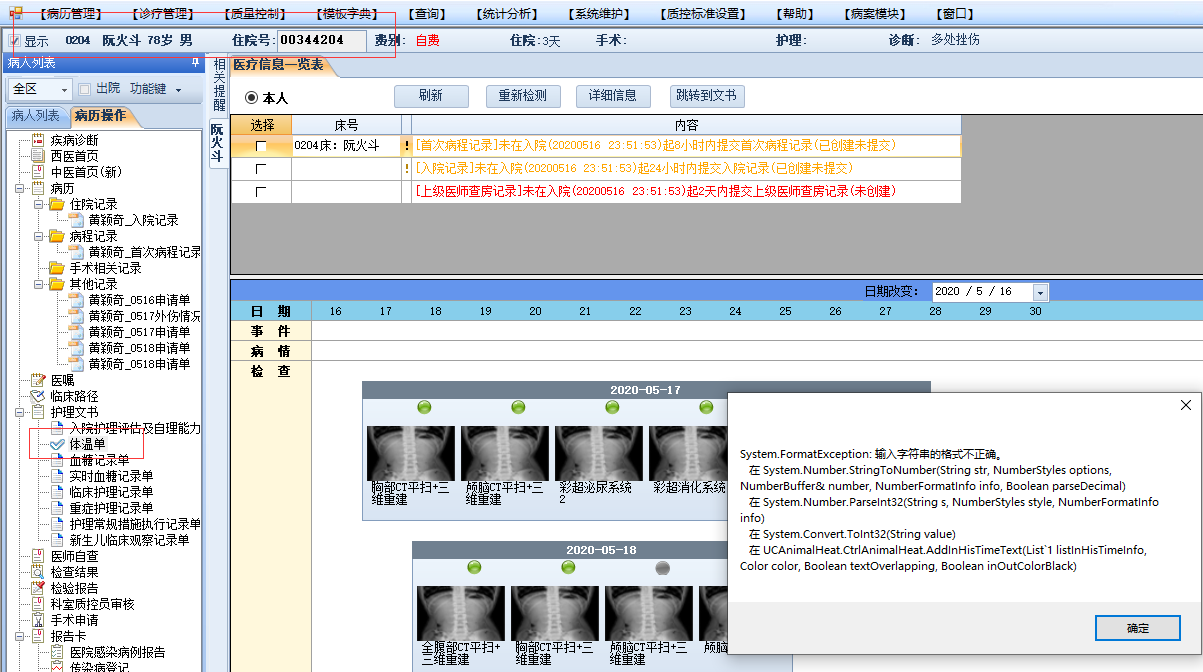
Task: Click 确定 in the error dialog
Action: coord(1138,628)
